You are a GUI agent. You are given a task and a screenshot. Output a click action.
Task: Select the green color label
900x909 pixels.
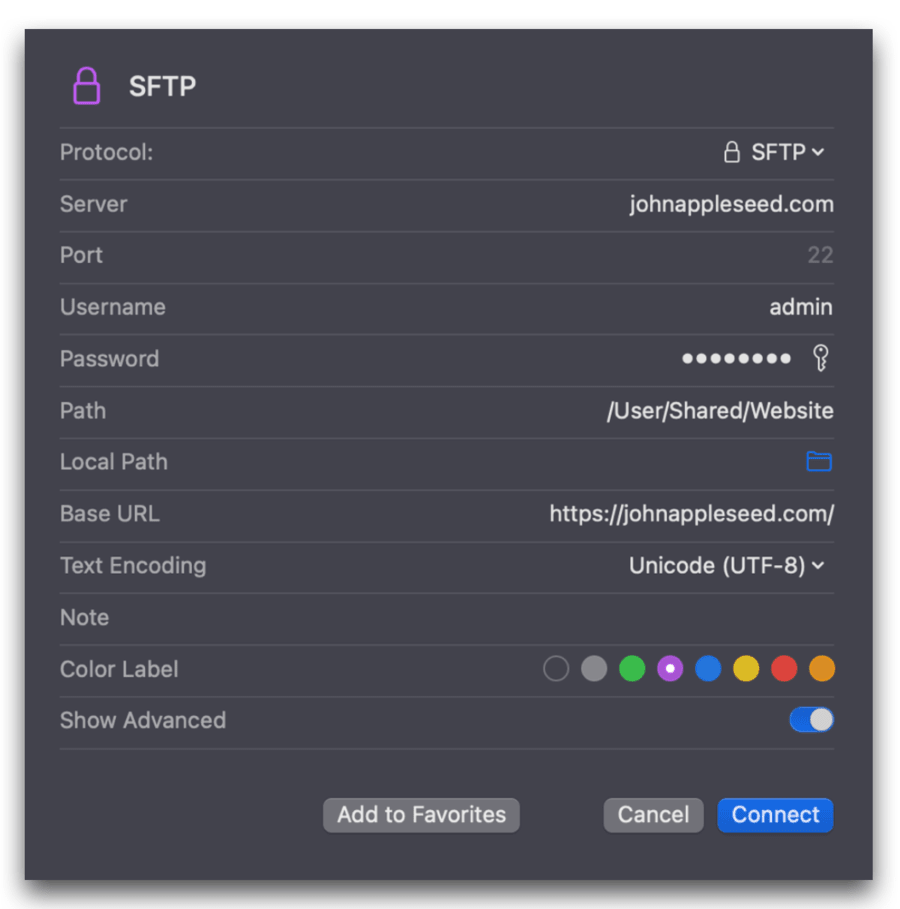point(632,668)
